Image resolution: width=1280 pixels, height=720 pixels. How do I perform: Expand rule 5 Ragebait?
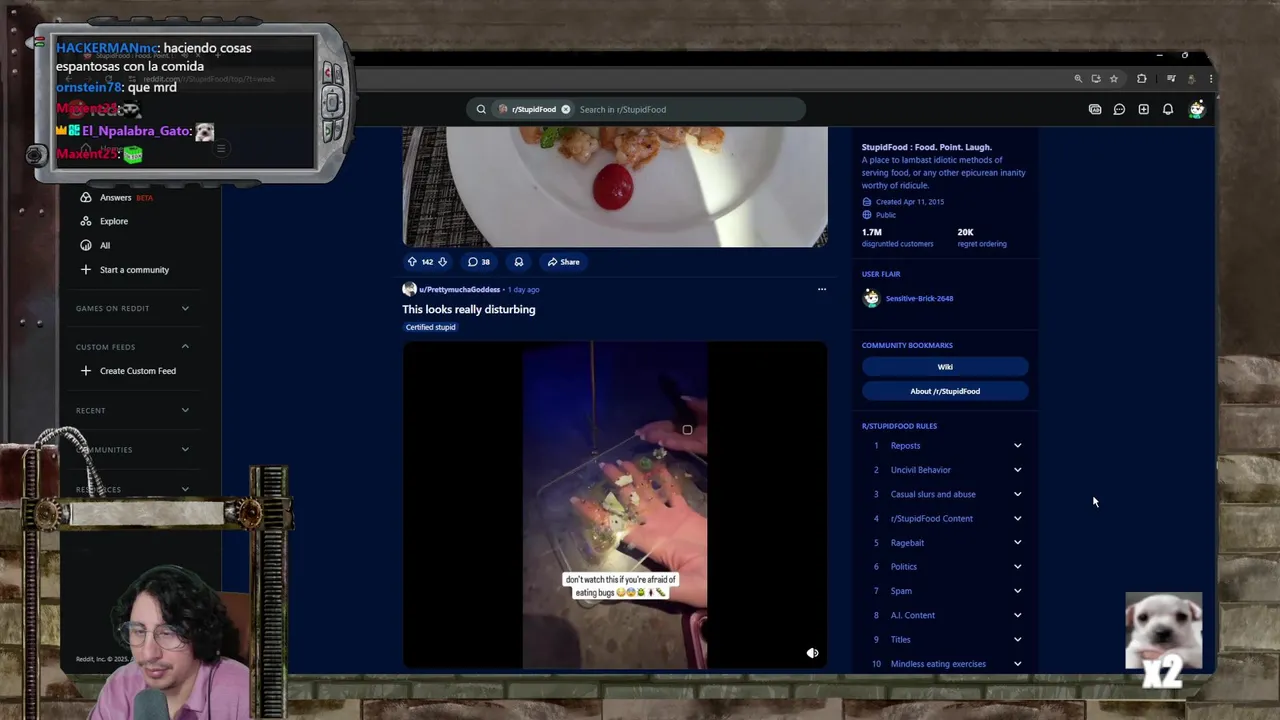point(1017,543)
